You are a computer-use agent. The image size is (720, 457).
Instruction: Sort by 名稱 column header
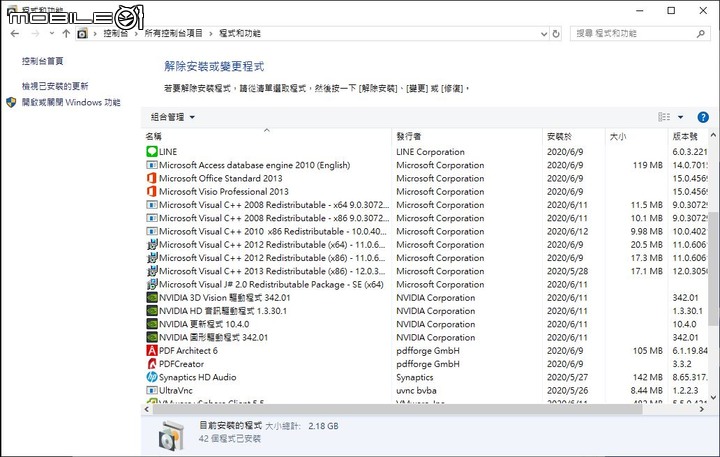[x=153, y=136]
